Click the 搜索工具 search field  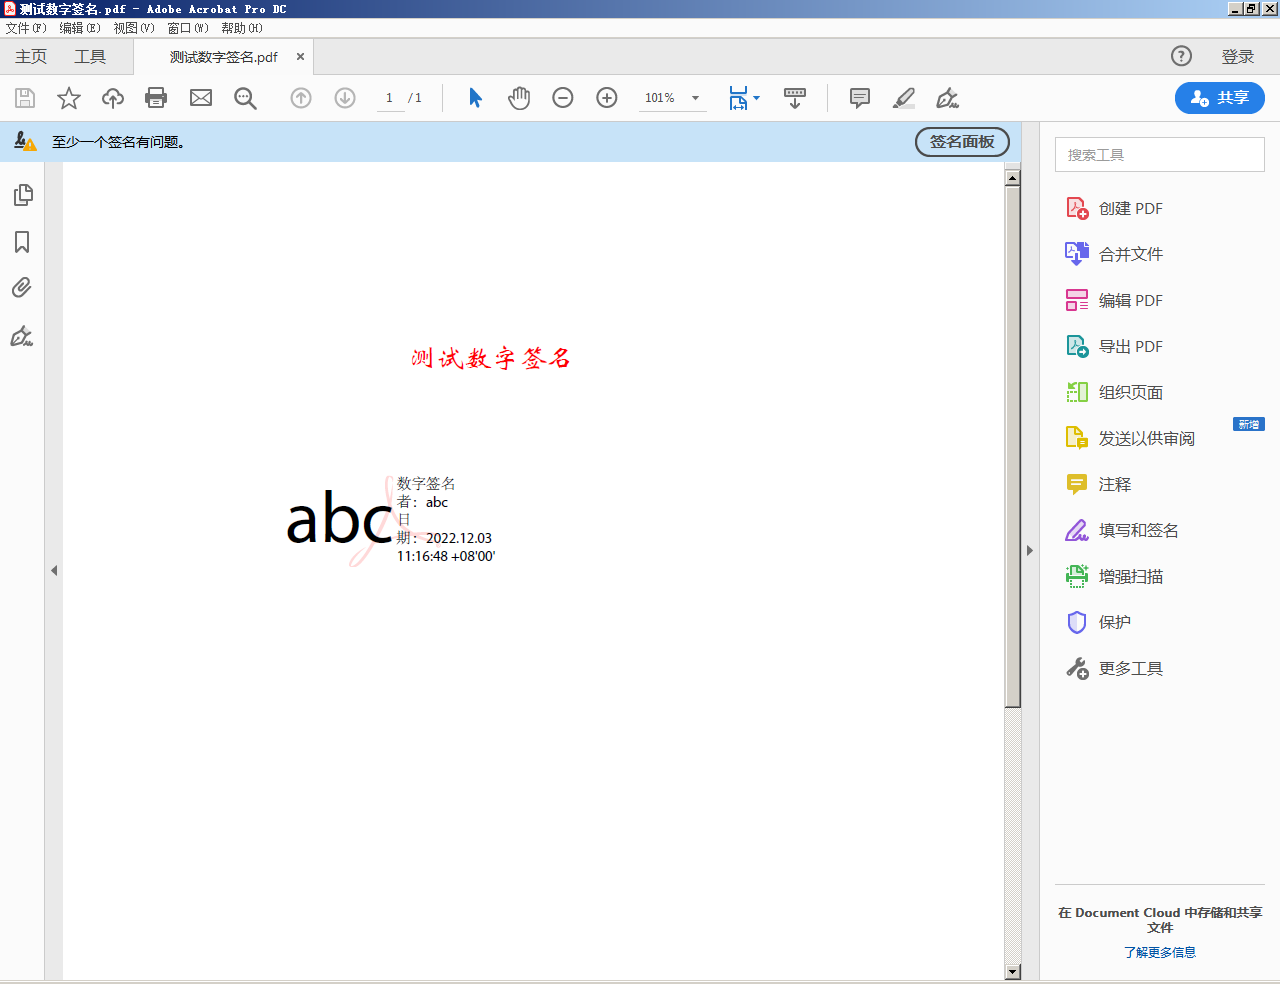pyautogui.click(x=1159, y=155)
